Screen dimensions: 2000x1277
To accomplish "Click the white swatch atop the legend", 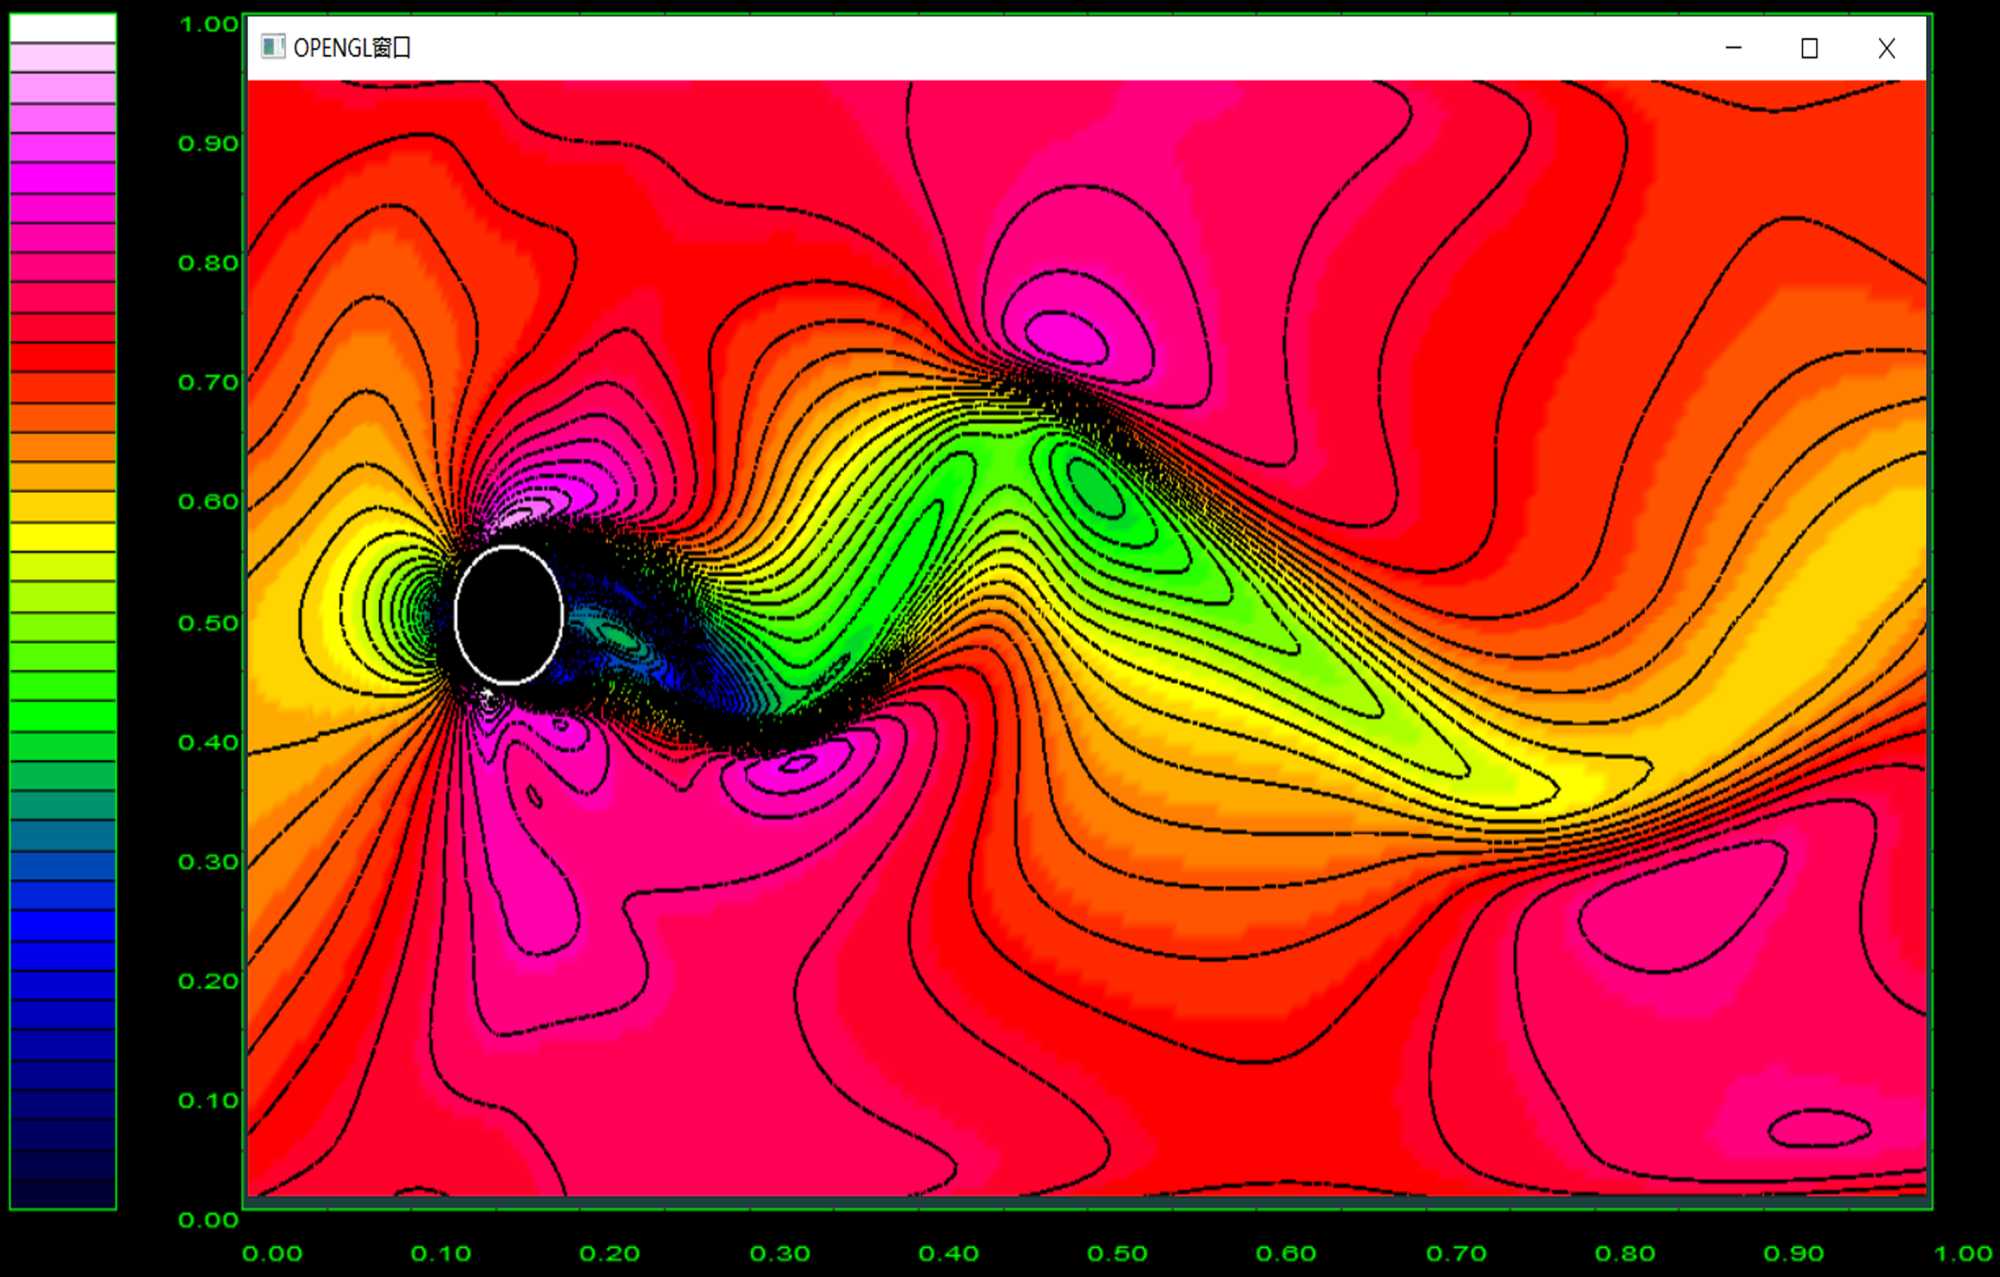I will 62,28.
